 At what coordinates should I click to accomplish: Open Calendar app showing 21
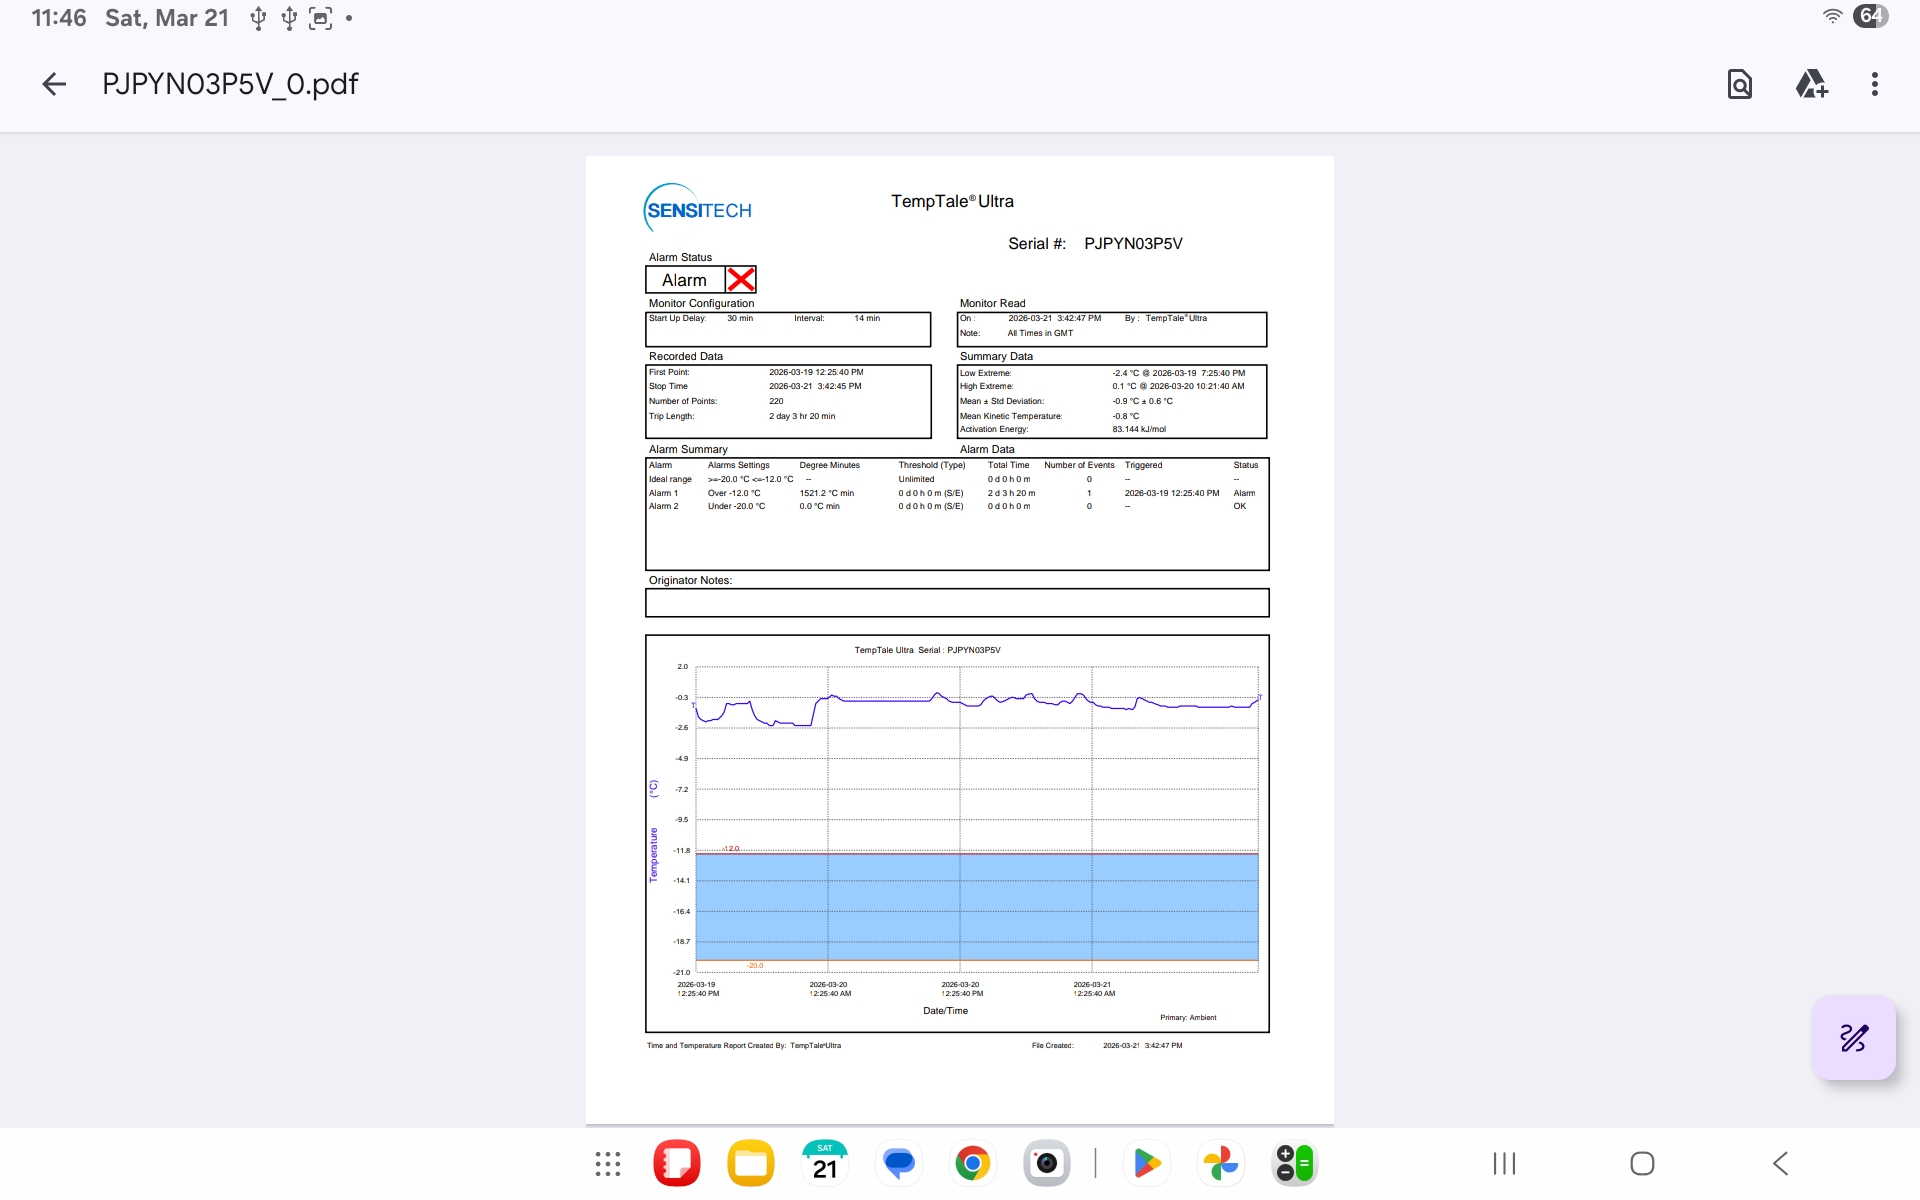[825, 1164]
